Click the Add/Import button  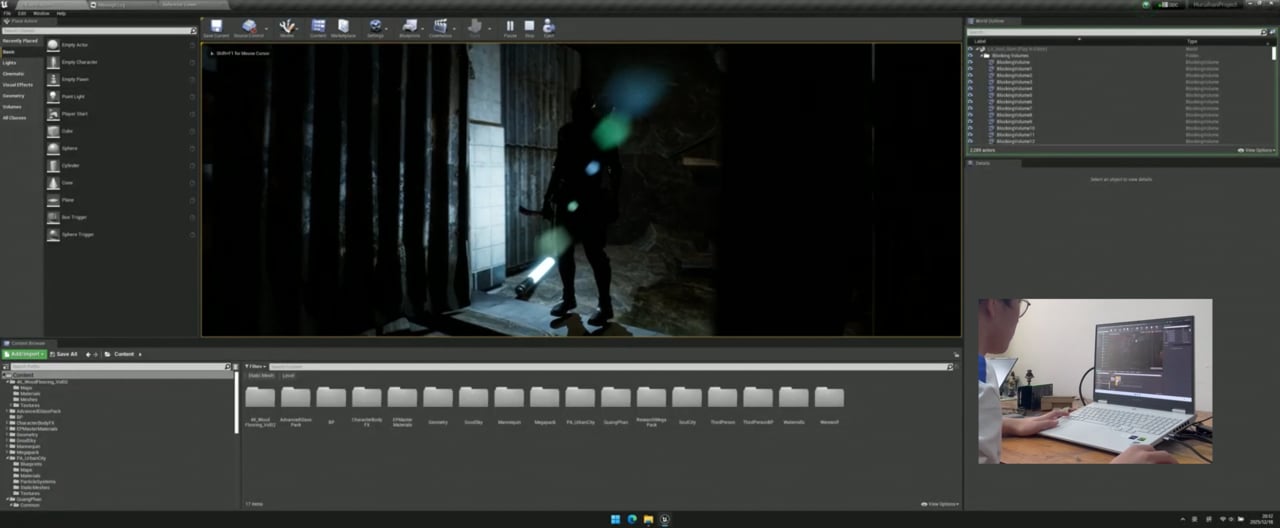point(23,354)
